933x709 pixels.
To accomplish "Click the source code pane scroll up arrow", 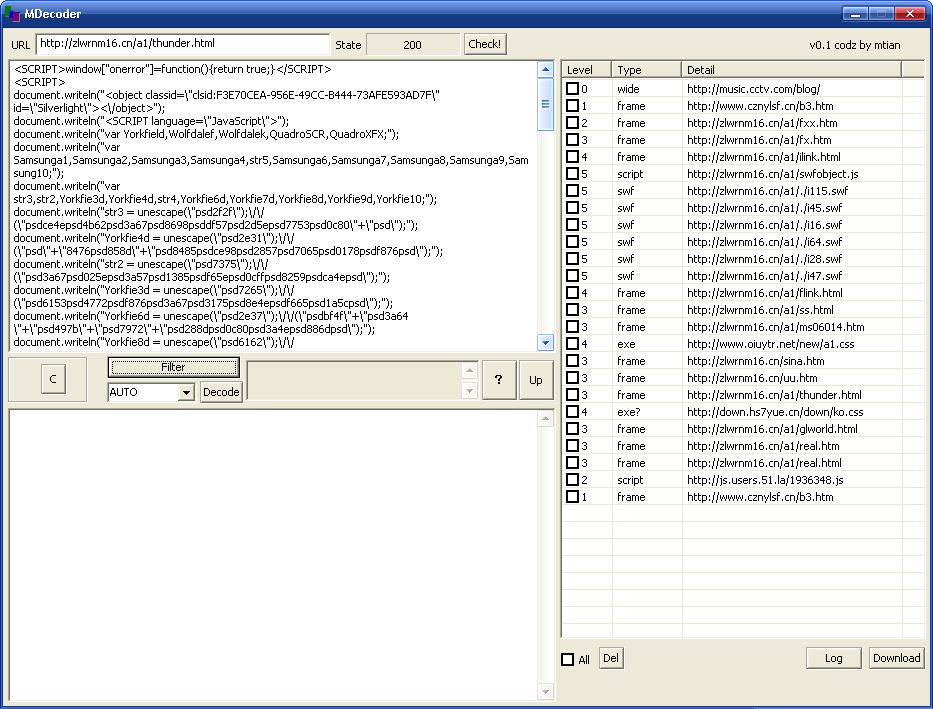I will pos(545,70).
